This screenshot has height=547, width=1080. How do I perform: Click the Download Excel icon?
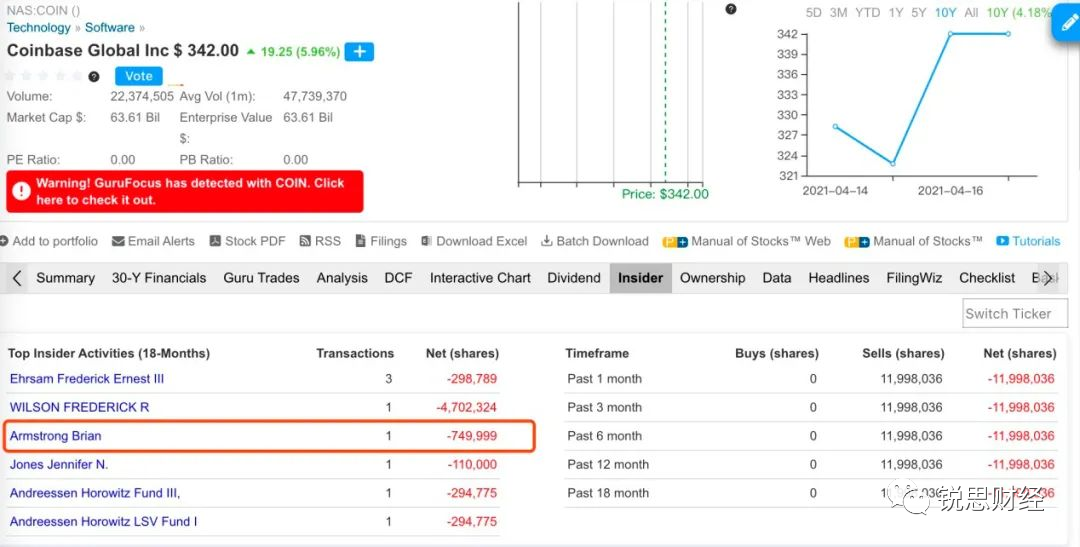coord(426,241)
